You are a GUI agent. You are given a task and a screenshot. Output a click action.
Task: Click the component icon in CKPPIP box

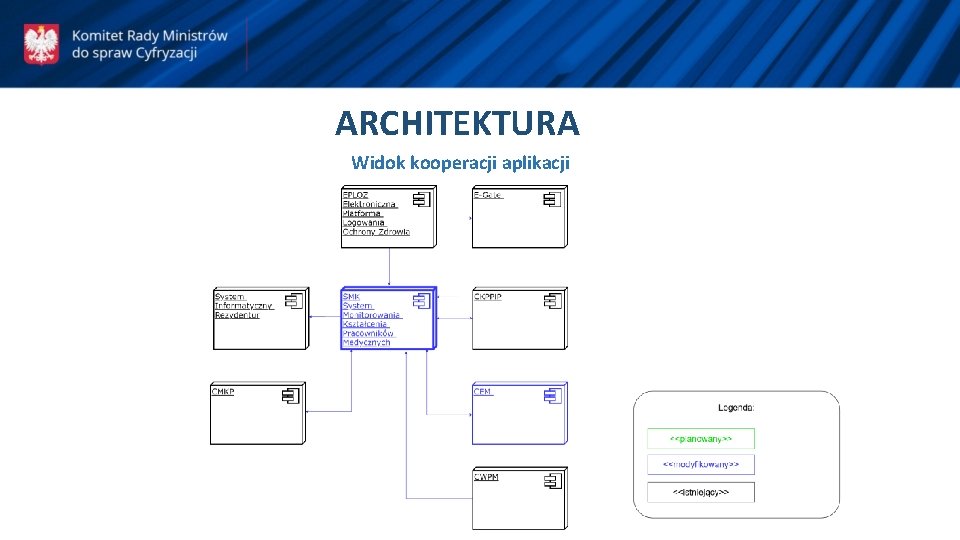pos(552,301)
